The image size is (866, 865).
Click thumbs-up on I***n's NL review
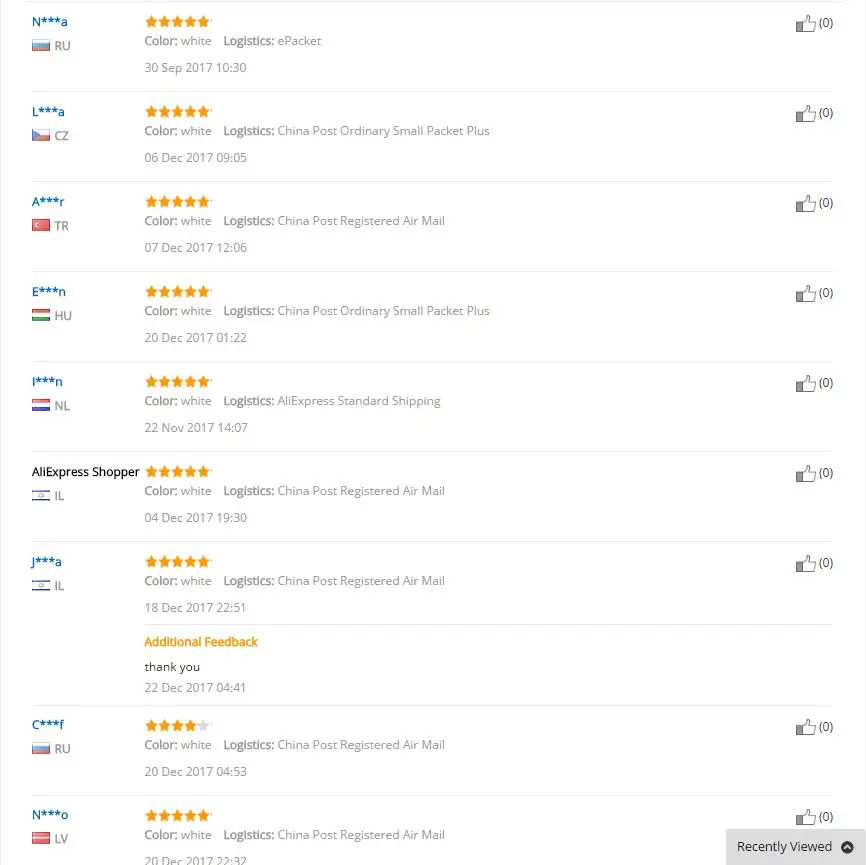pyautogui.click(x=805, y=384)
